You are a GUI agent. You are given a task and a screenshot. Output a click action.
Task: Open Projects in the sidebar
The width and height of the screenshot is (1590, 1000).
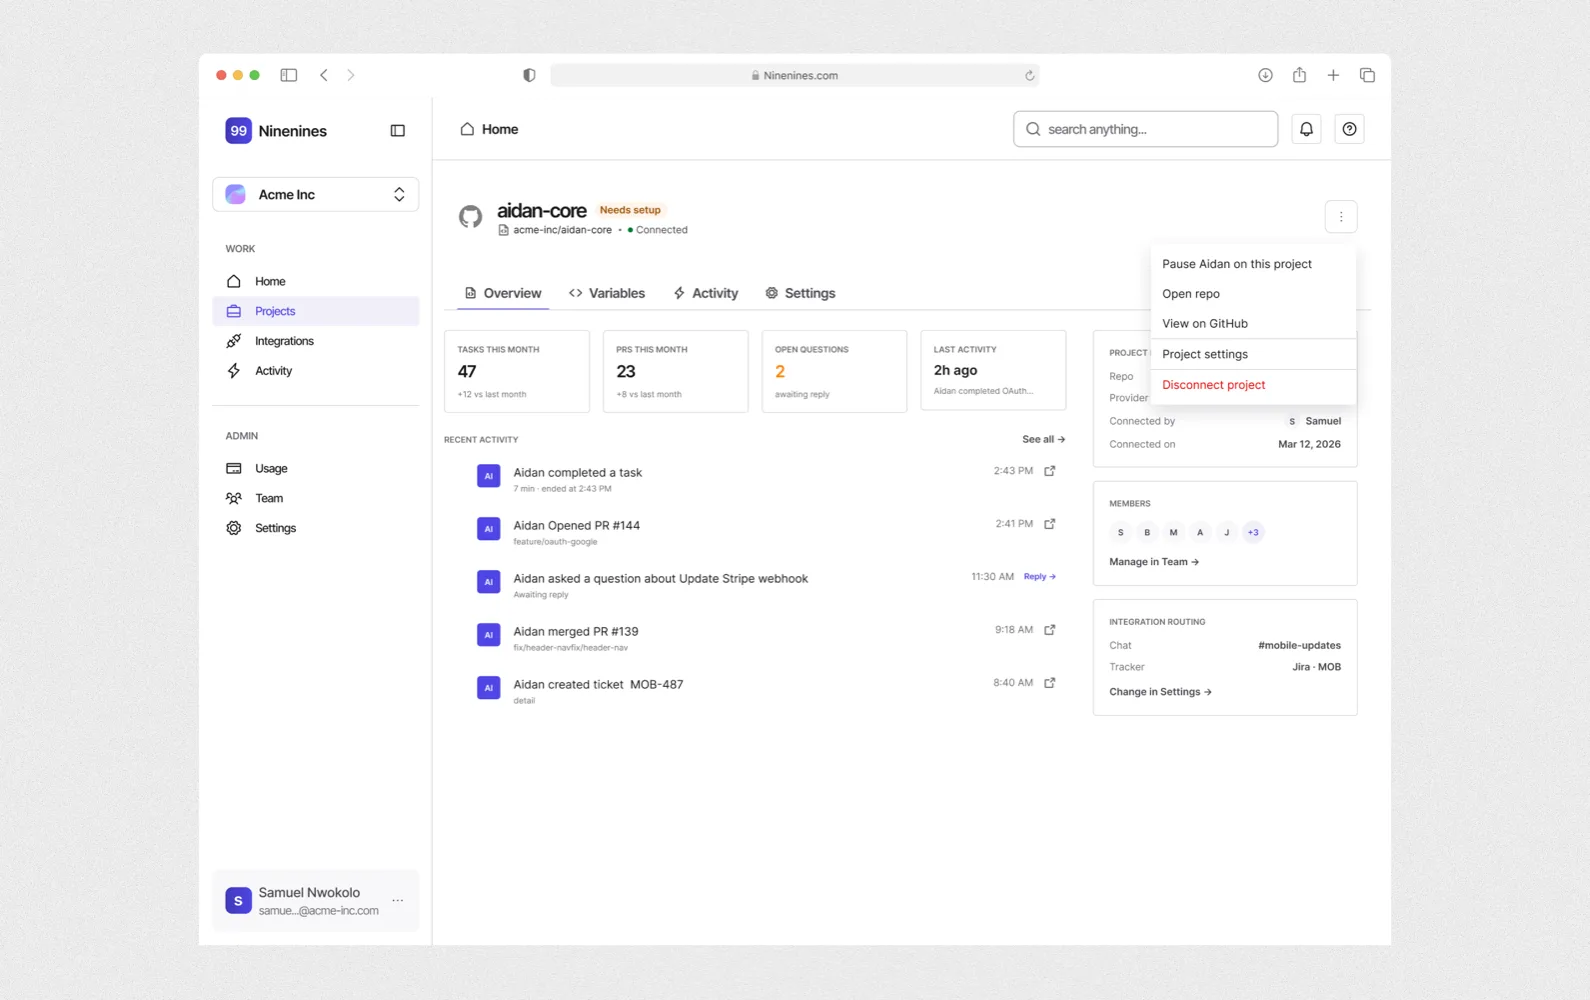[x=316, y=311]
